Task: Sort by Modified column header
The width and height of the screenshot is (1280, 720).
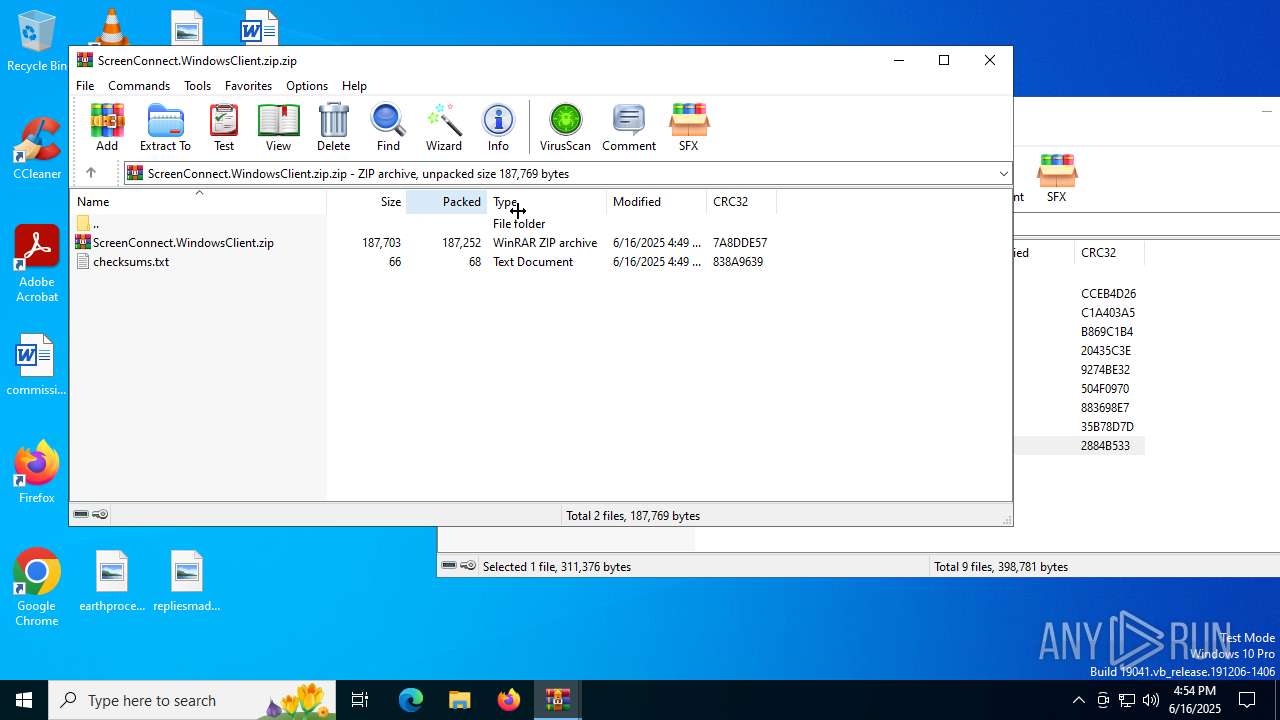Action: coord(656,201)
